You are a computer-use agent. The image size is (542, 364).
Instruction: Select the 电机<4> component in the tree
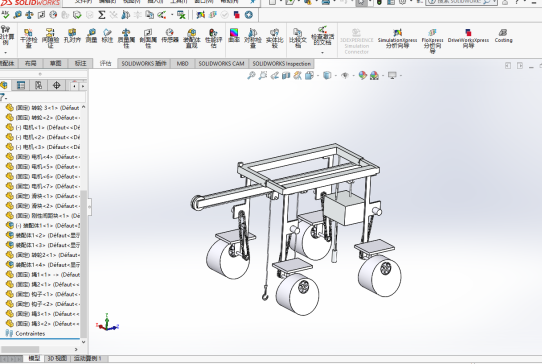43,157
